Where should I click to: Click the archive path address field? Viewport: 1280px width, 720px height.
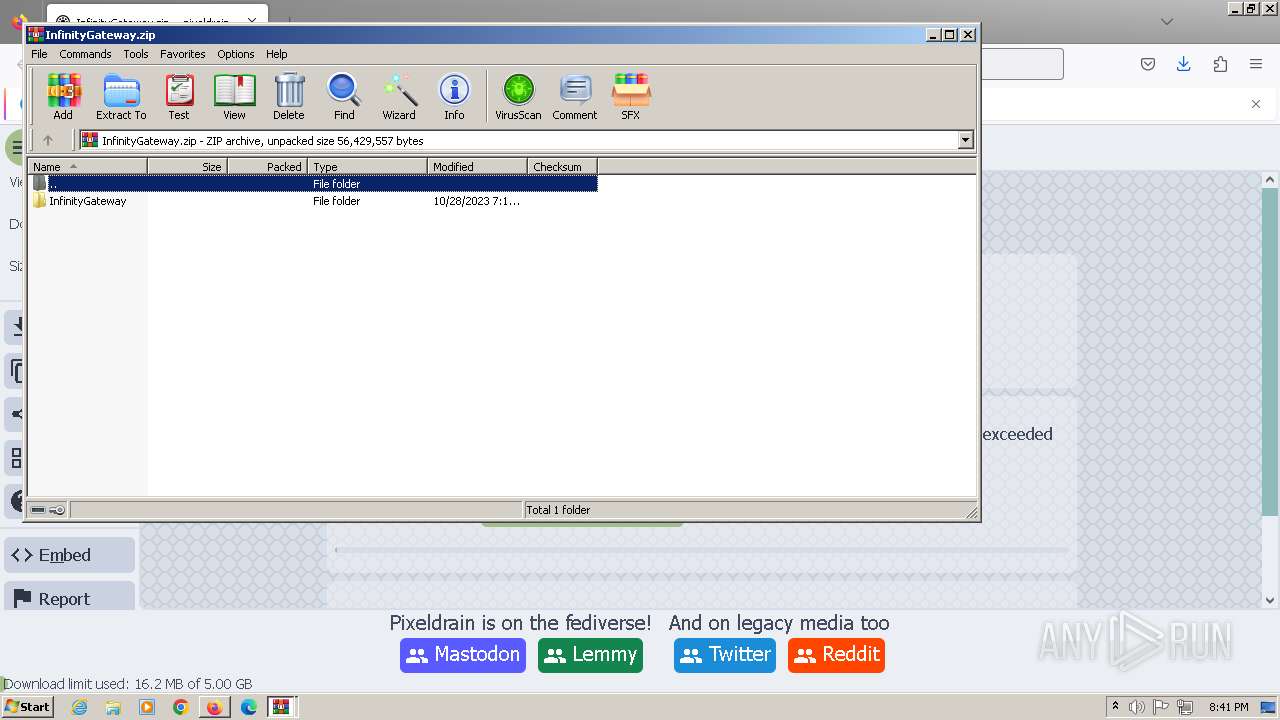tap(519, 141)
